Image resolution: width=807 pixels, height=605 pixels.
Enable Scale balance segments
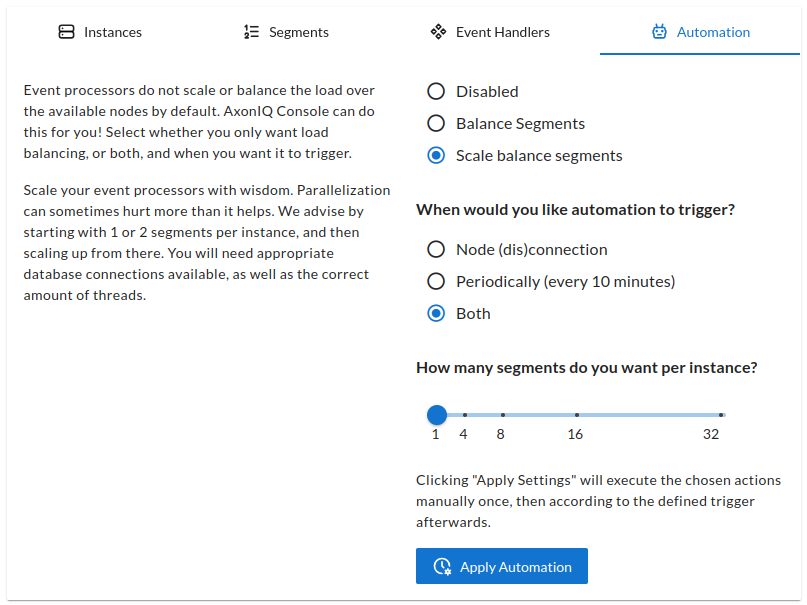(436, 155)
